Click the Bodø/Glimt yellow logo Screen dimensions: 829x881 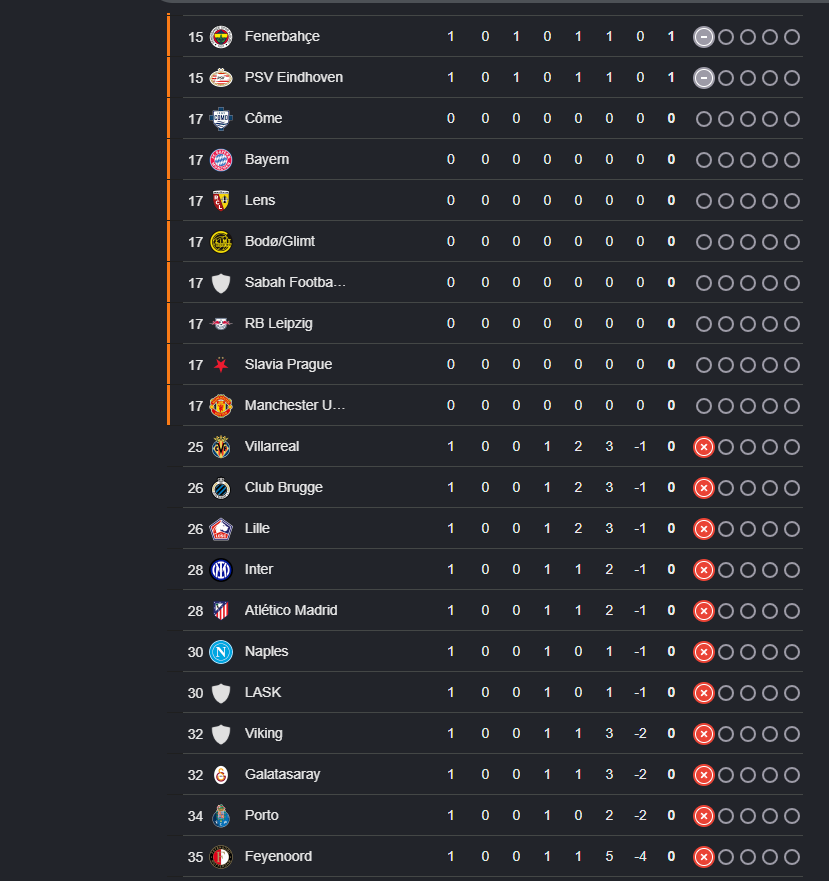tap(221, 242)
